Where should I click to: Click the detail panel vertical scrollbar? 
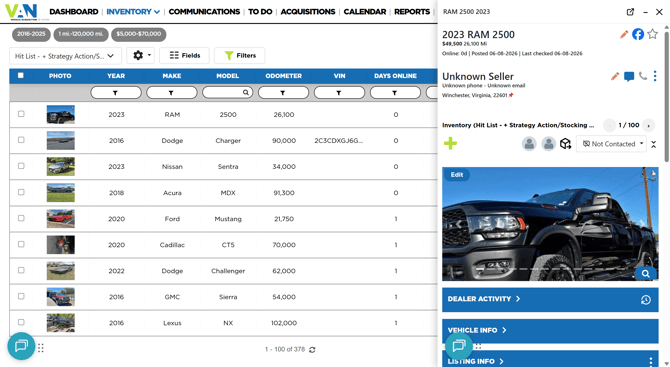click(x=667, y=96)
